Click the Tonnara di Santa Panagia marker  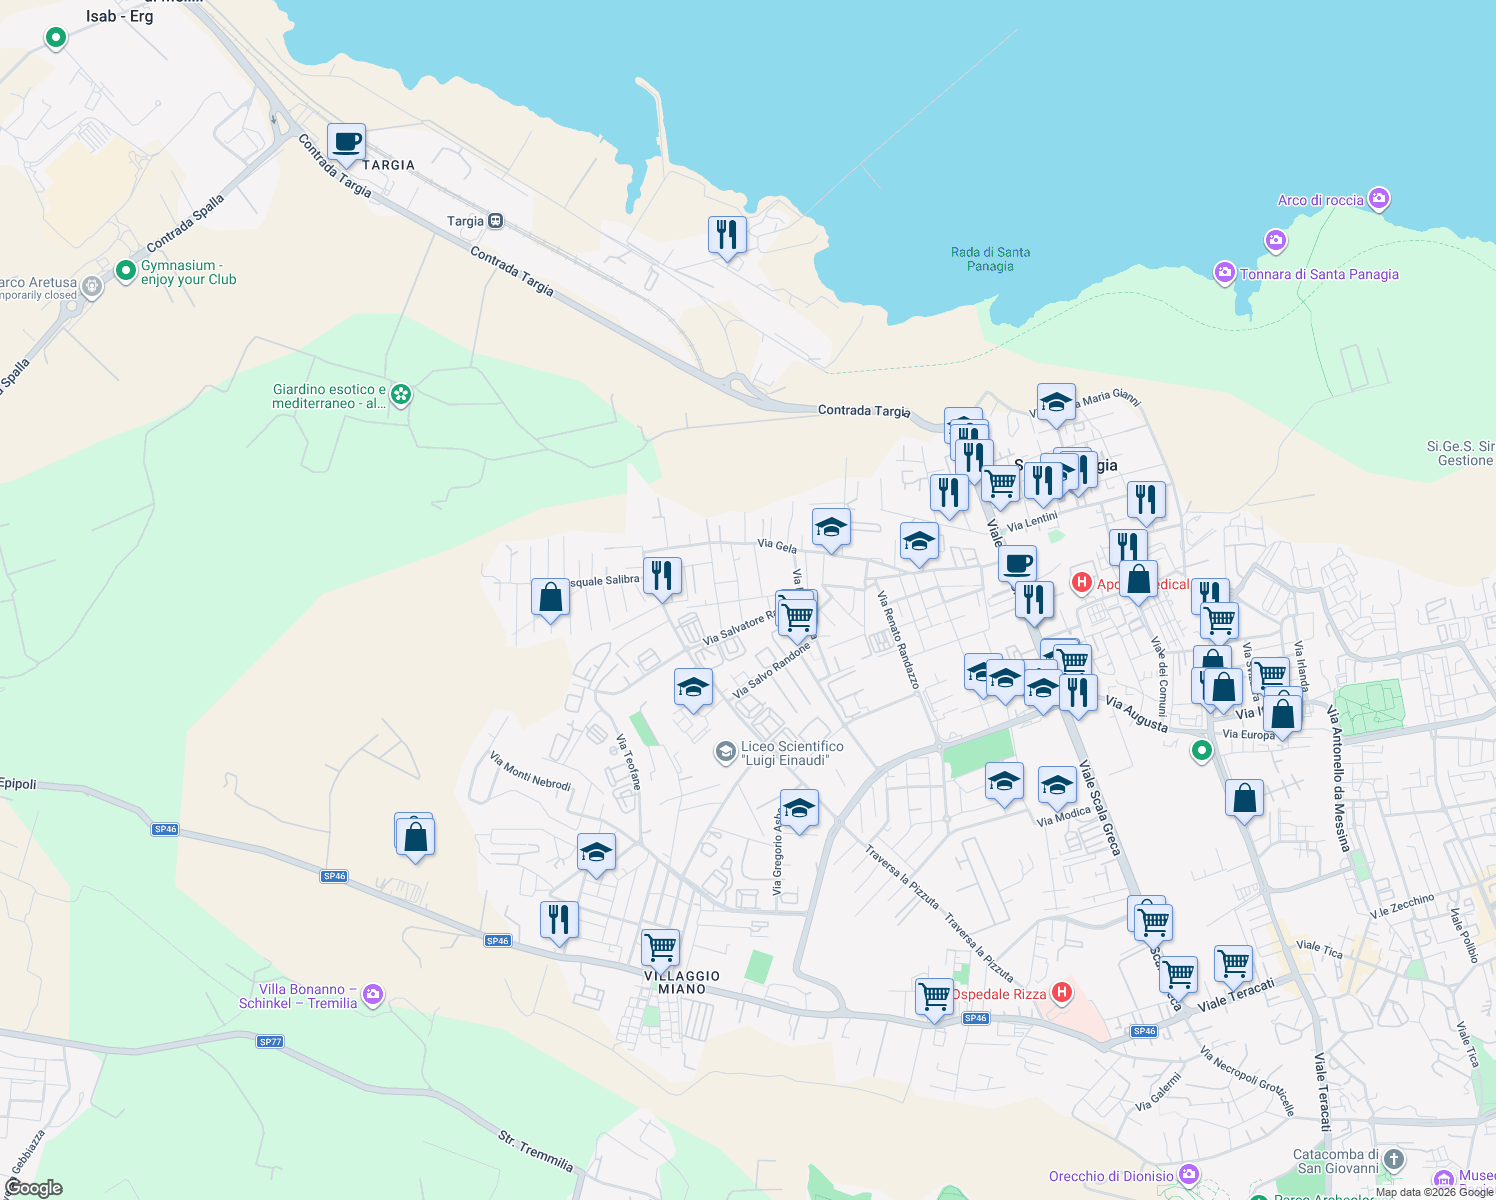(x=1224, y=273)
